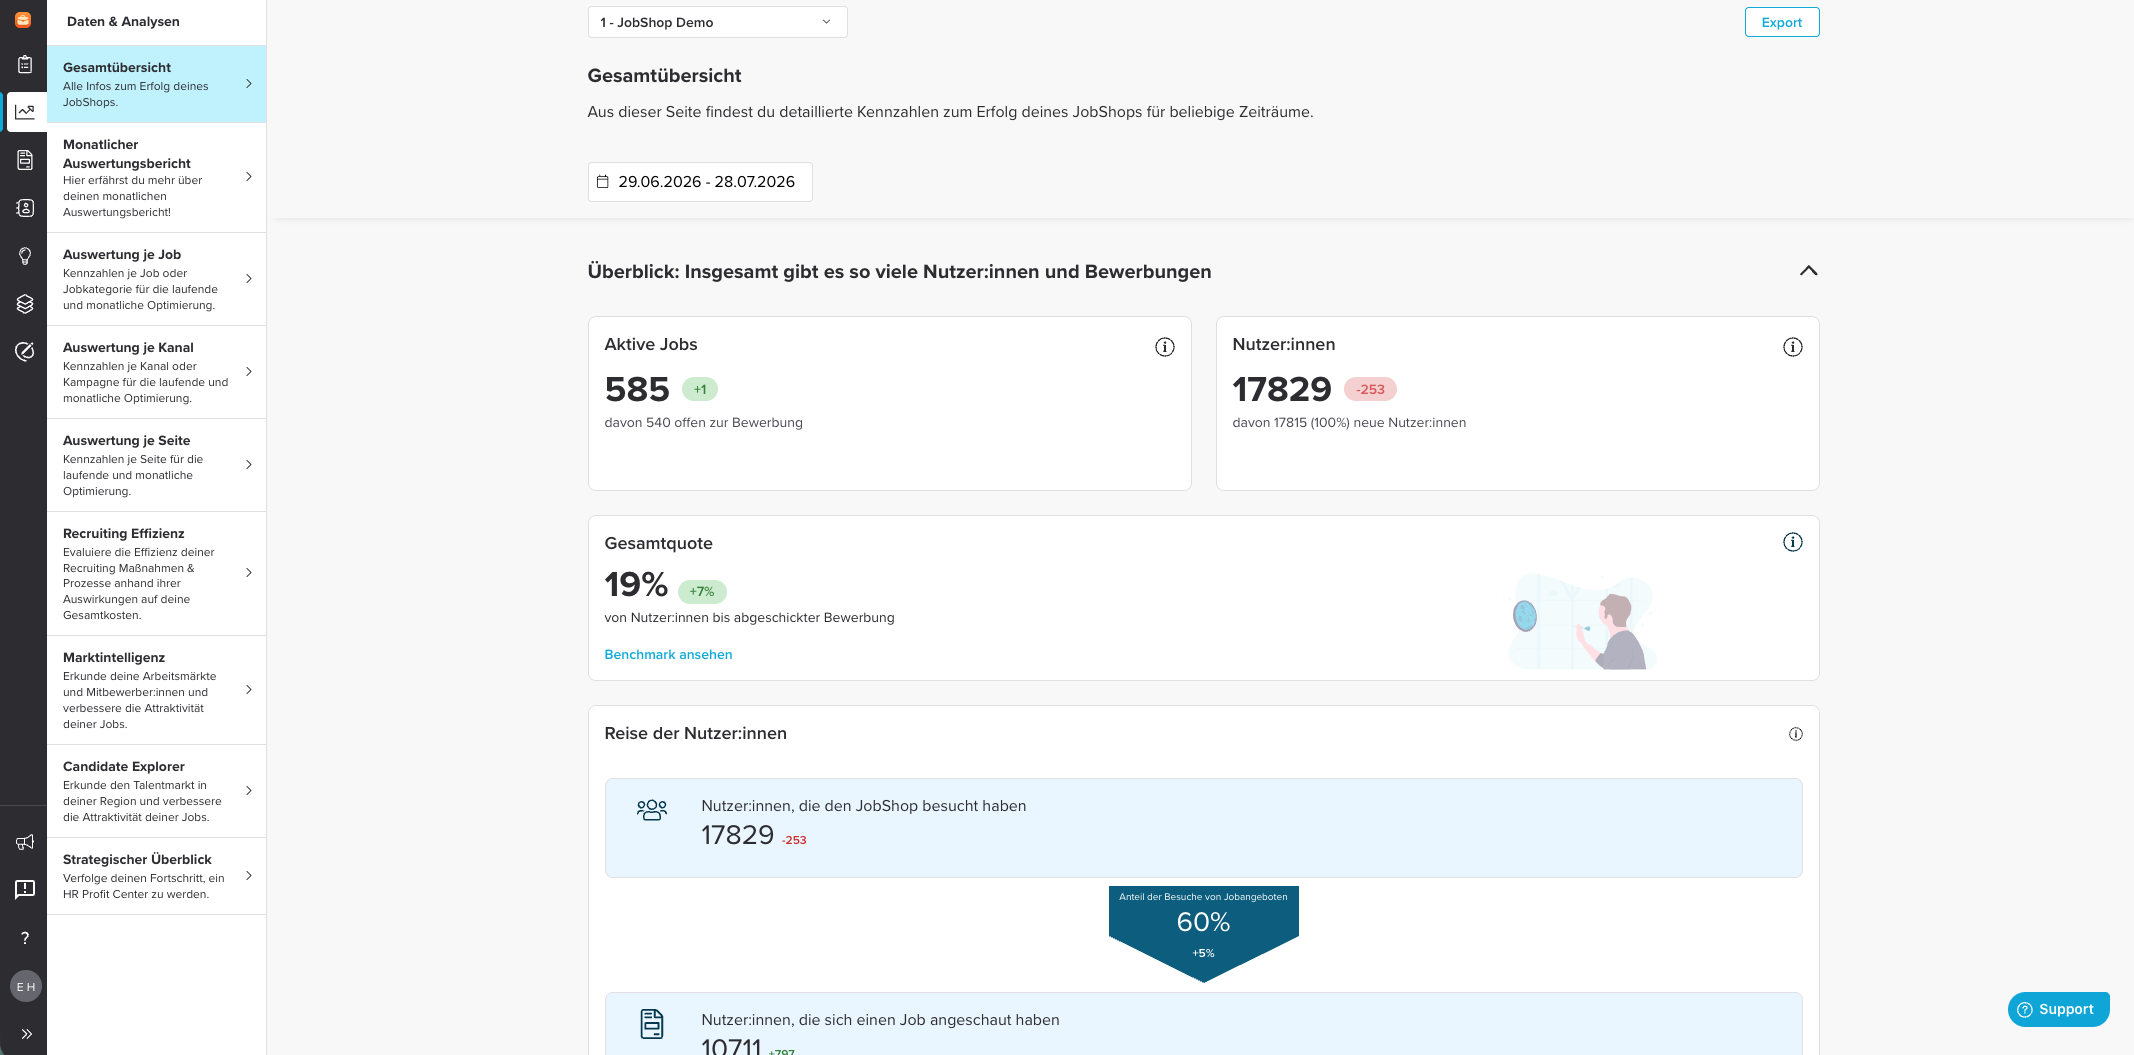Open Candidate Explorer menu item
2134x1055 pixels.
click(156, 791)
